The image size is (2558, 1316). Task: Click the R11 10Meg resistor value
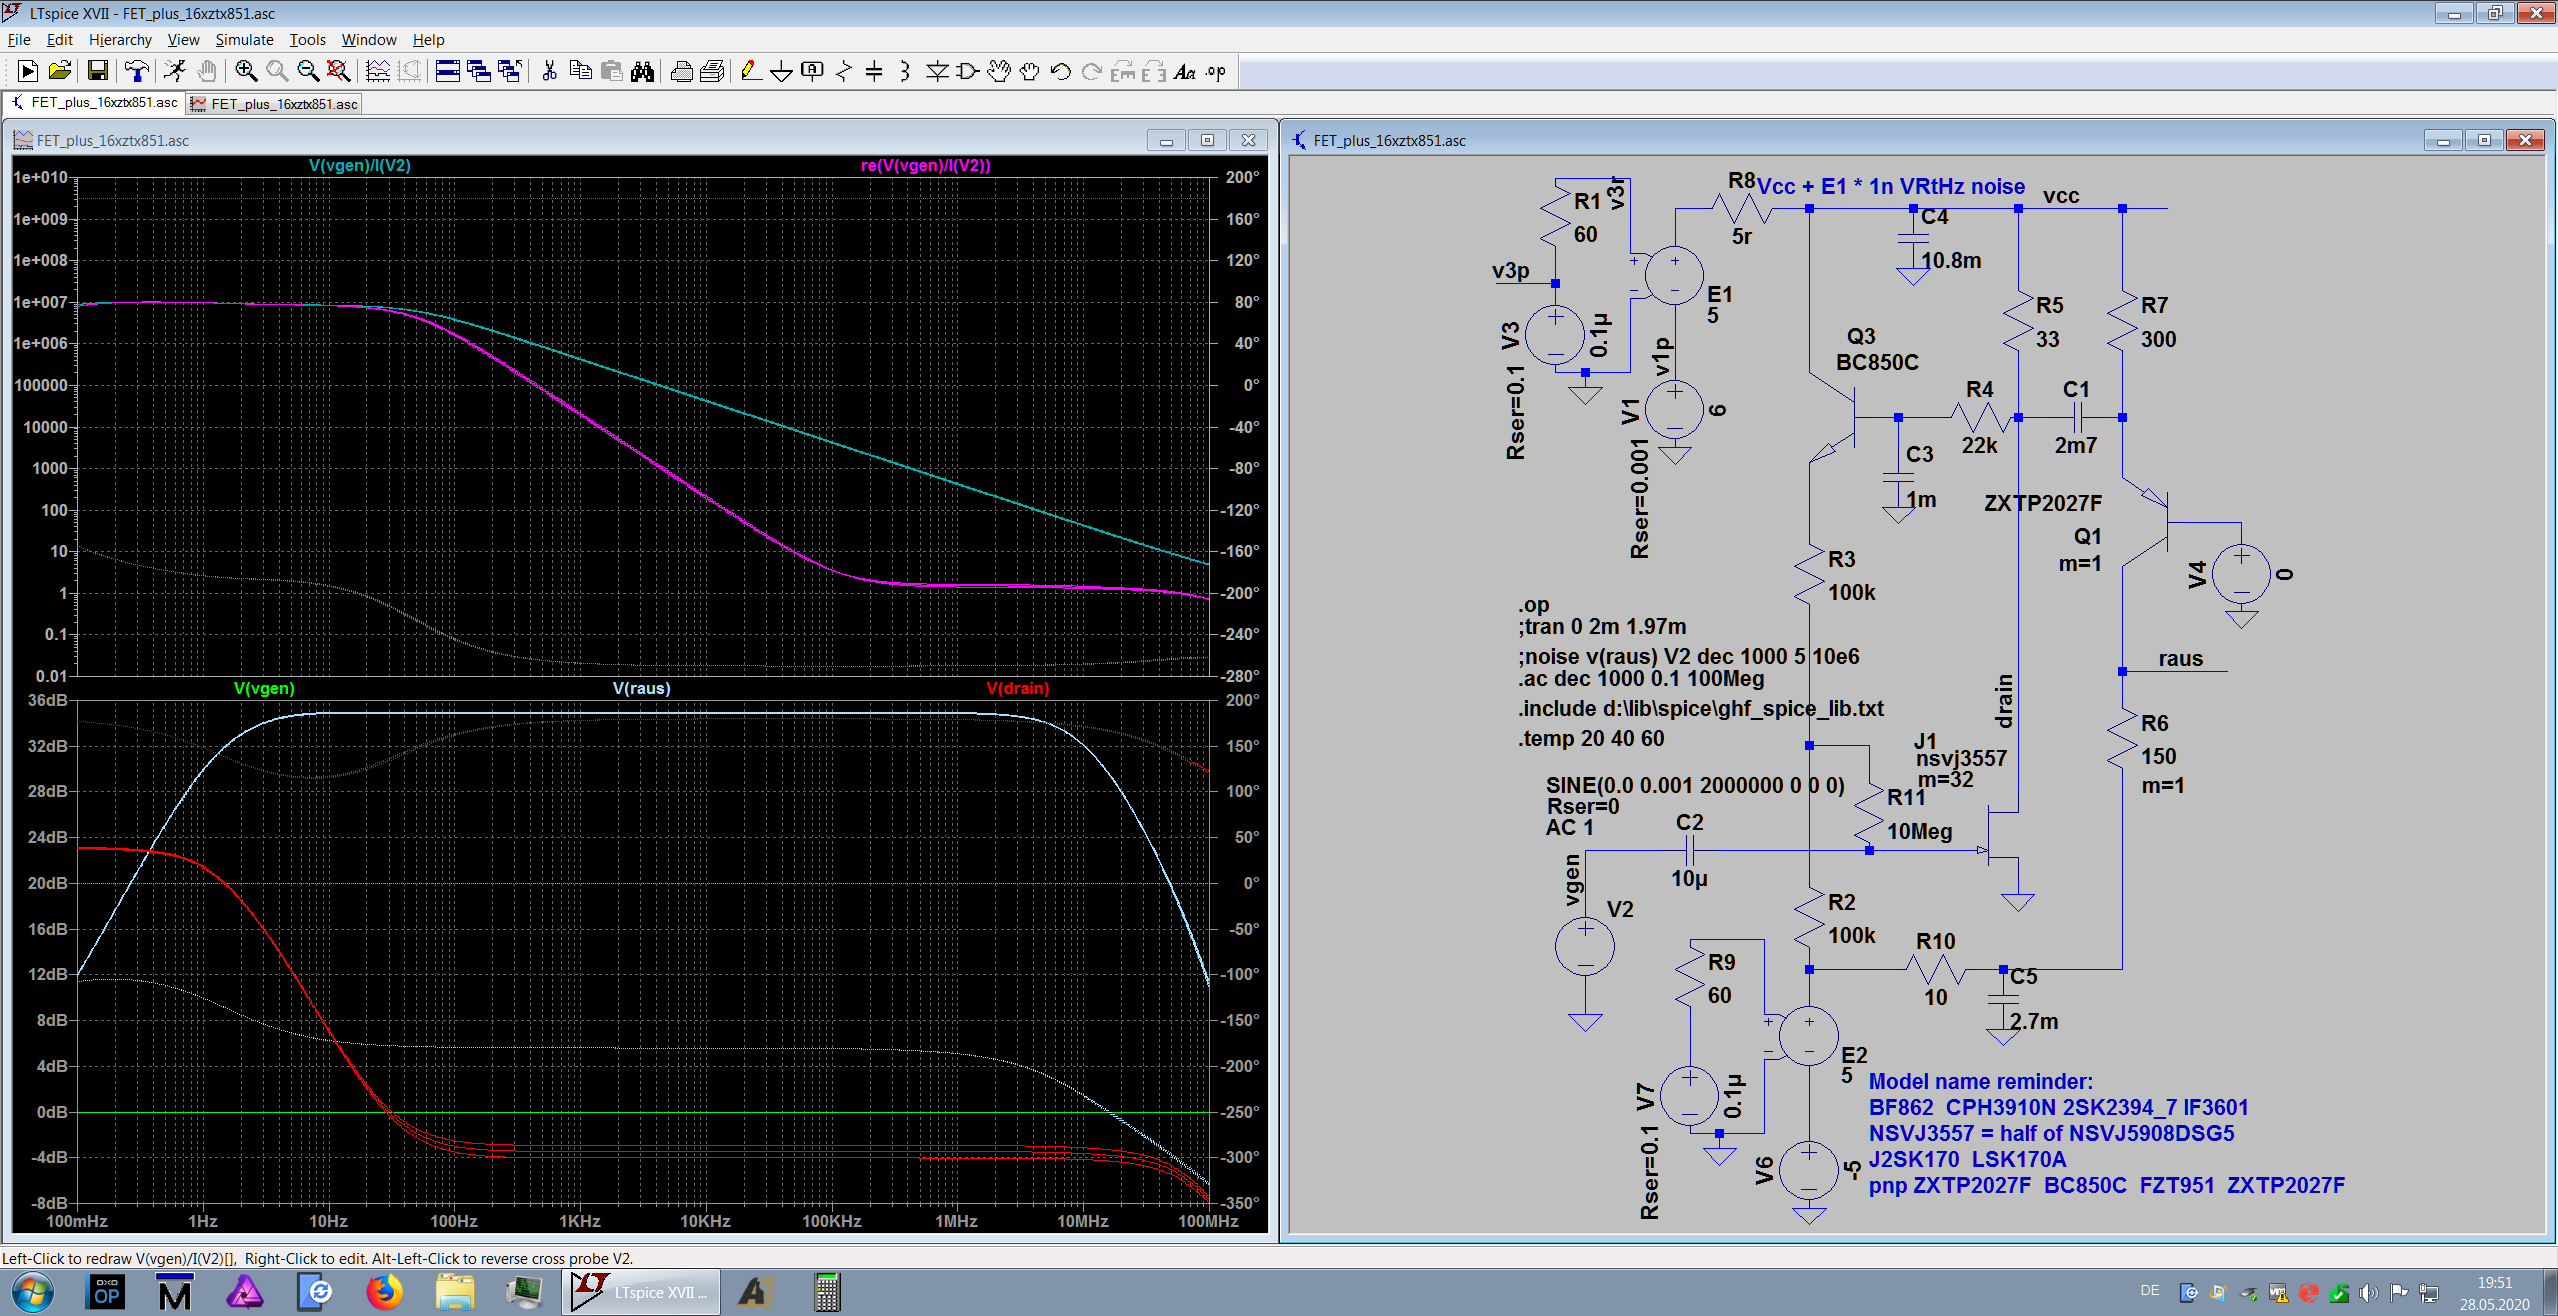(x=1919, y=832)
